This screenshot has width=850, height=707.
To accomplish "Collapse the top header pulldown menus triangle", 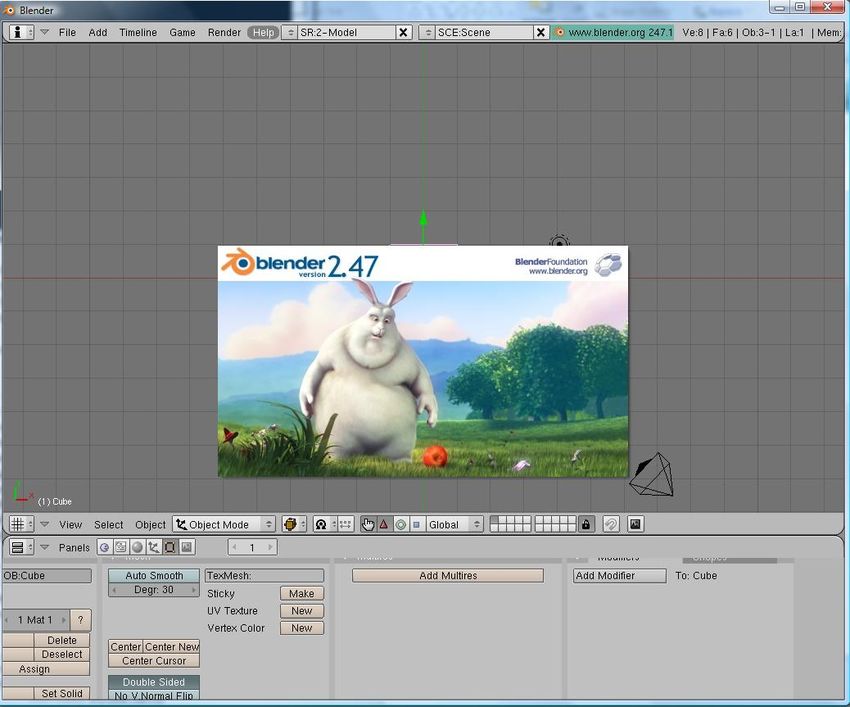I will click(44, 33).
